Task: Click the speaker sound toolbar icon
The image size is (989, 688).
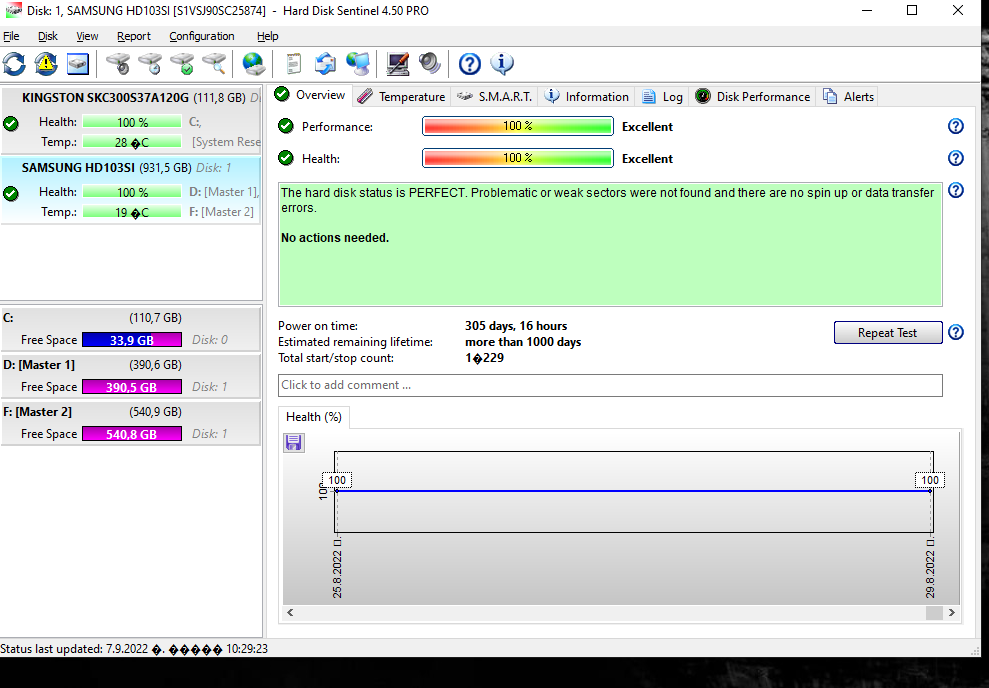Action: click(430, 64)
